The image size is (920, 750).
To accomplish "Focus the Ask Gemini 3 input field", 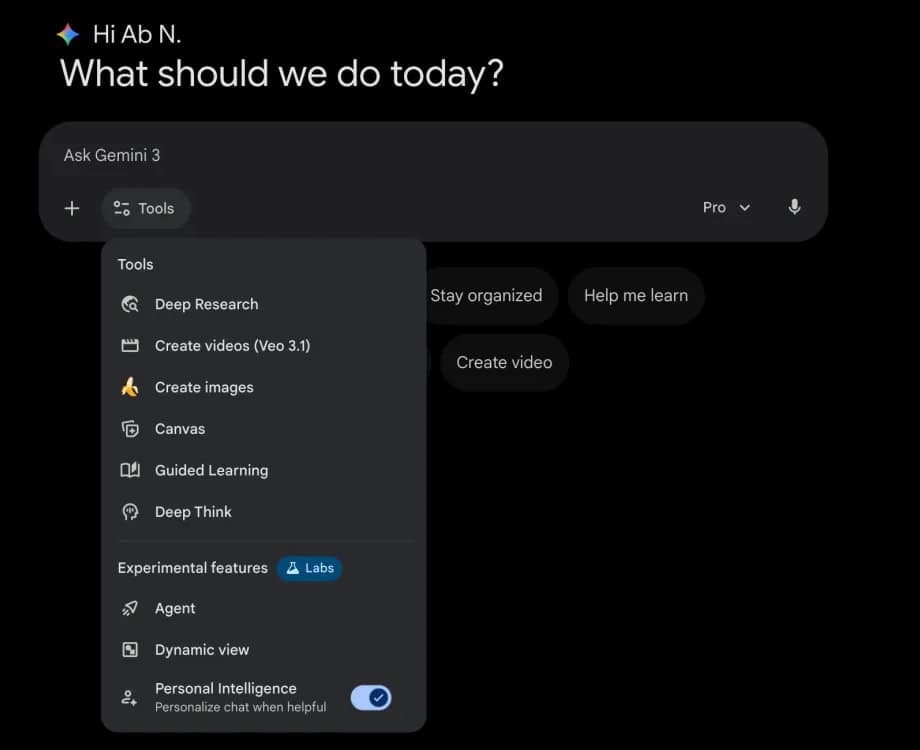I will [x=400, y=155].
